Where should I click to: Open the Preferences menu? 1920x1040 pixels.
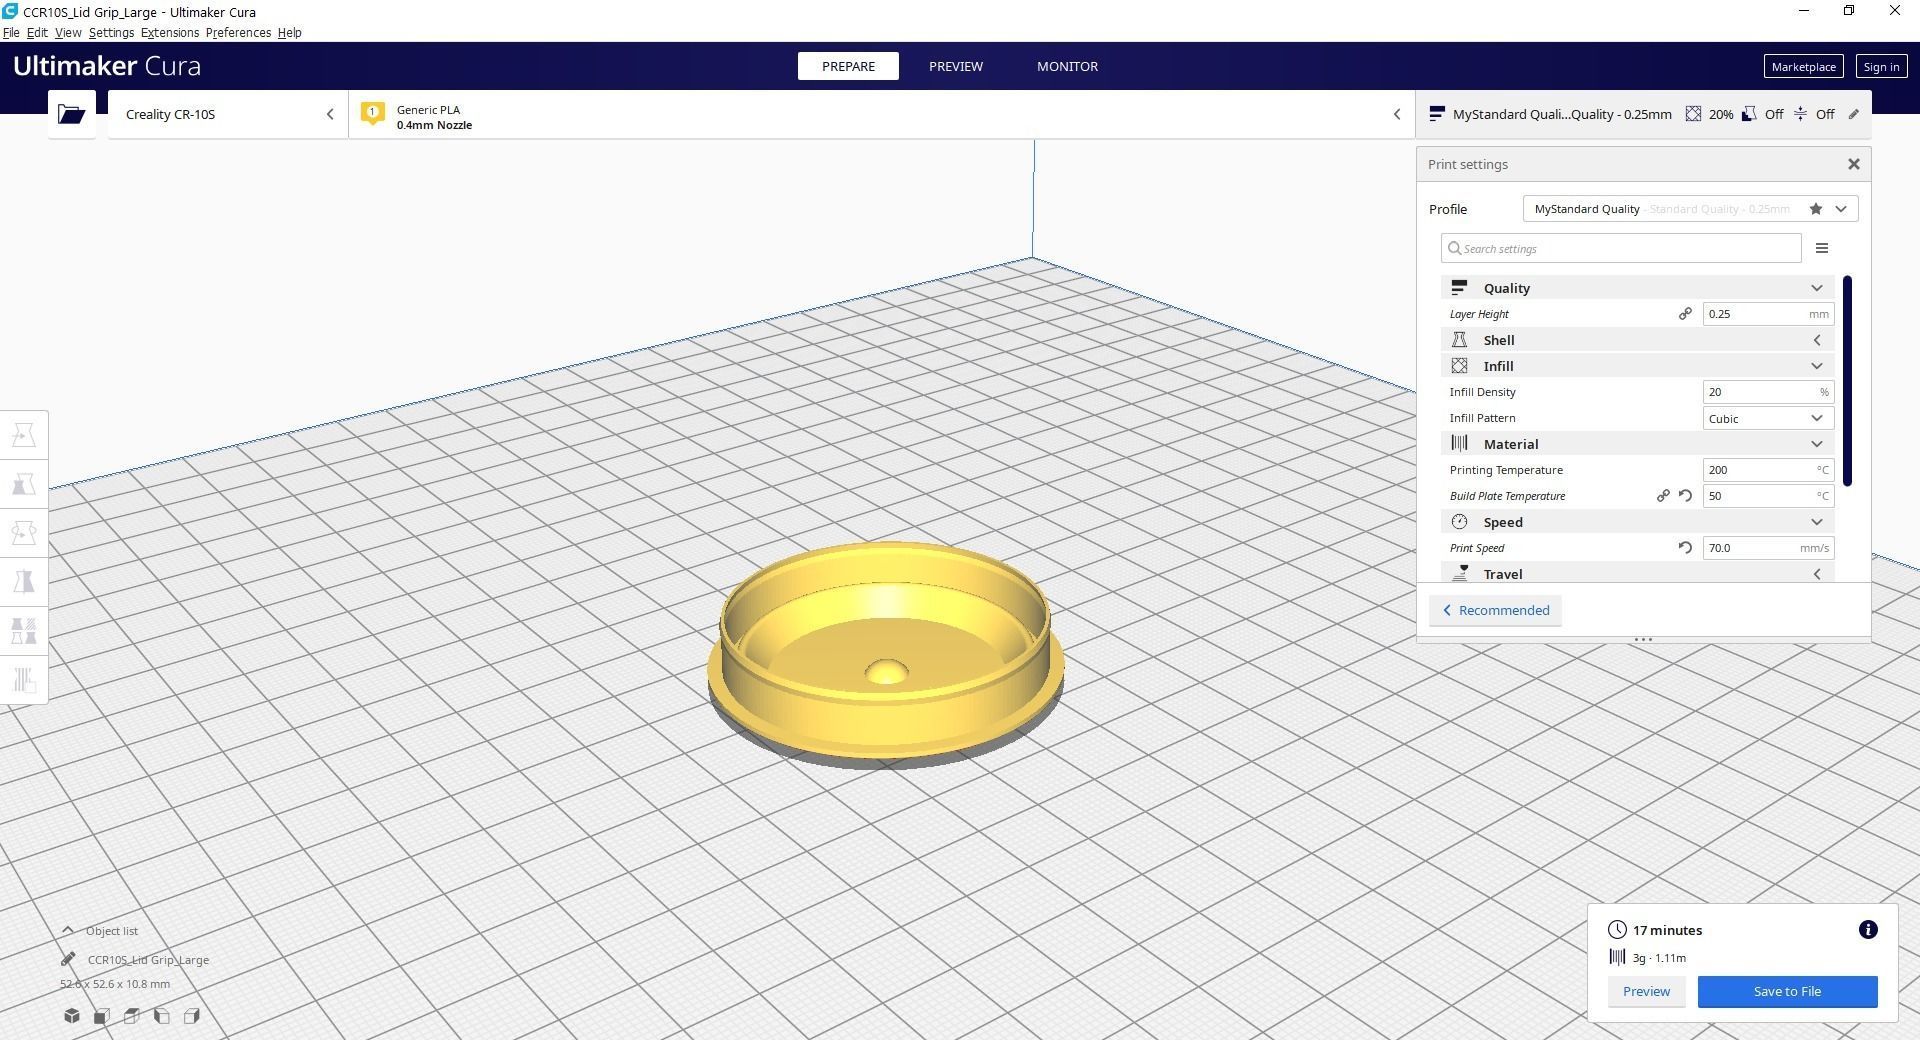tap(238, 32)
